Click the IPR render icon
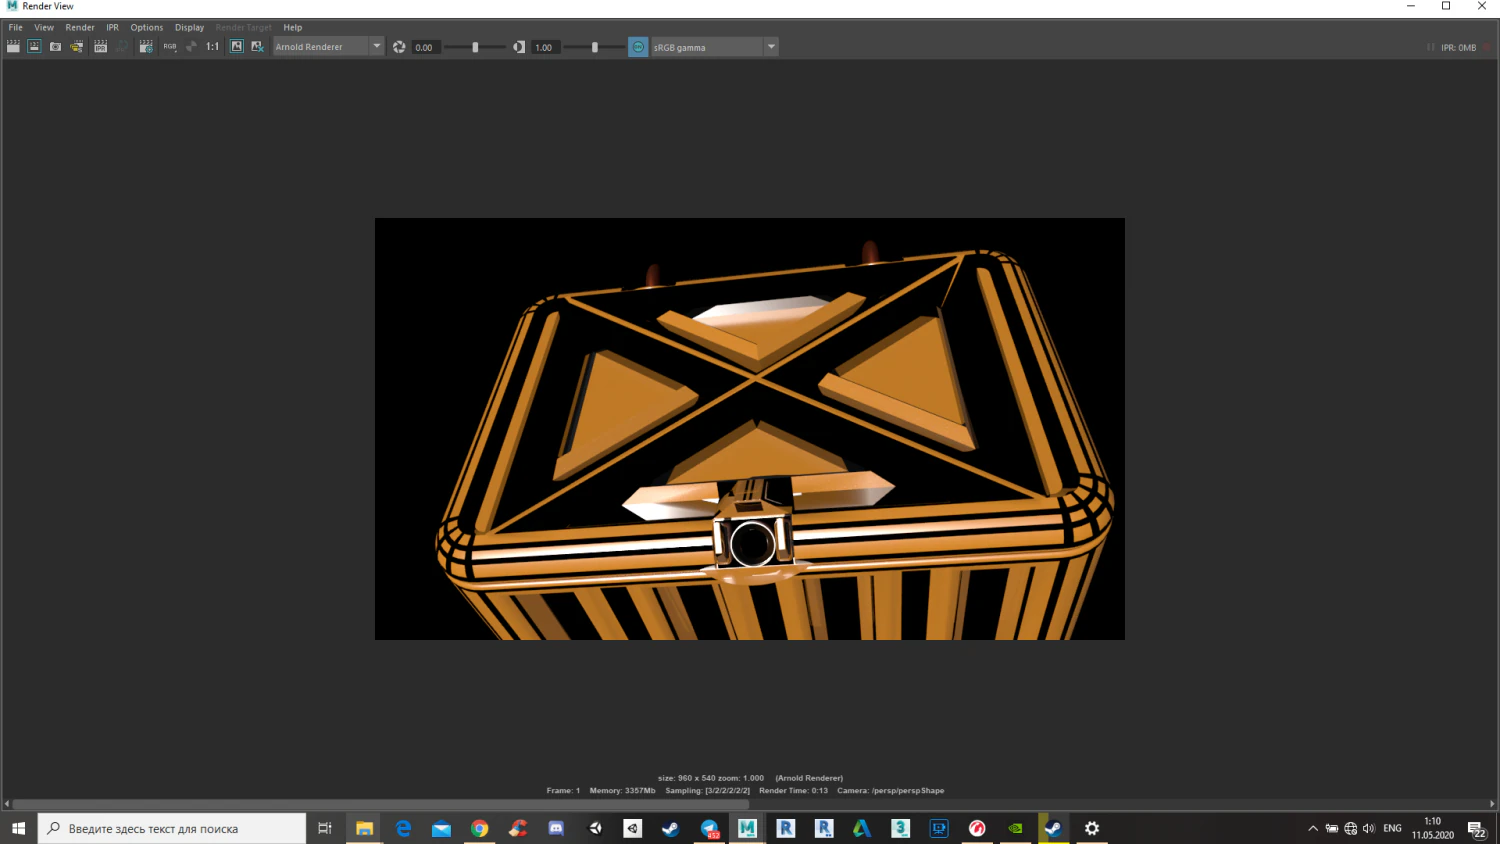The image size is (1500, 844). (x=100, y=47)
